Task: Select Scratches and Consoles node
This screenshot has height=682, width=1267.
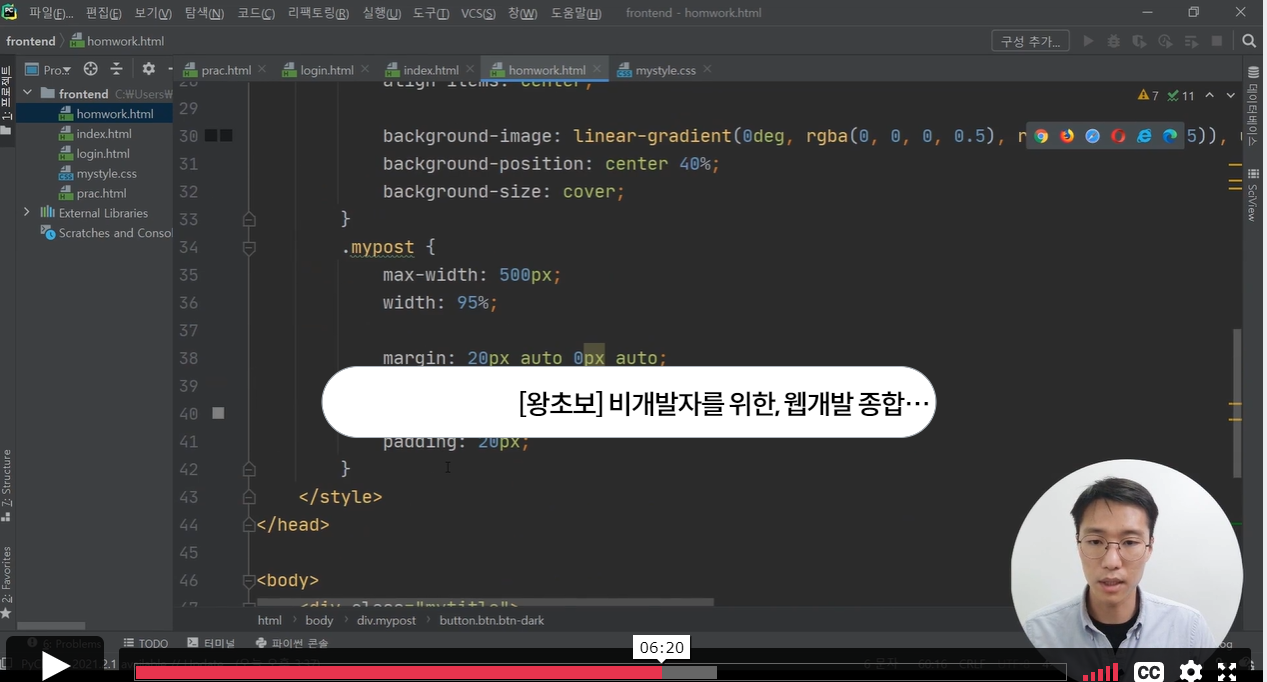Action: [107, 232]
